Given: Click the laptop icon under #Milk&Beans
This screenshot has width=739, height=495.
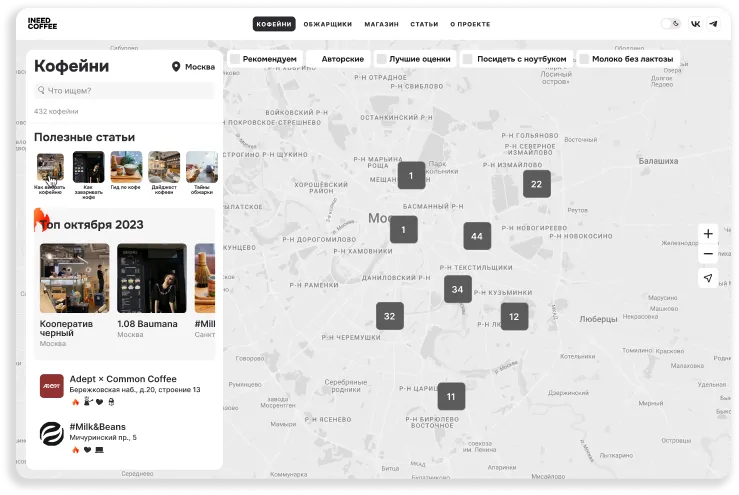Looking at the screenshot, I should 99,450.
